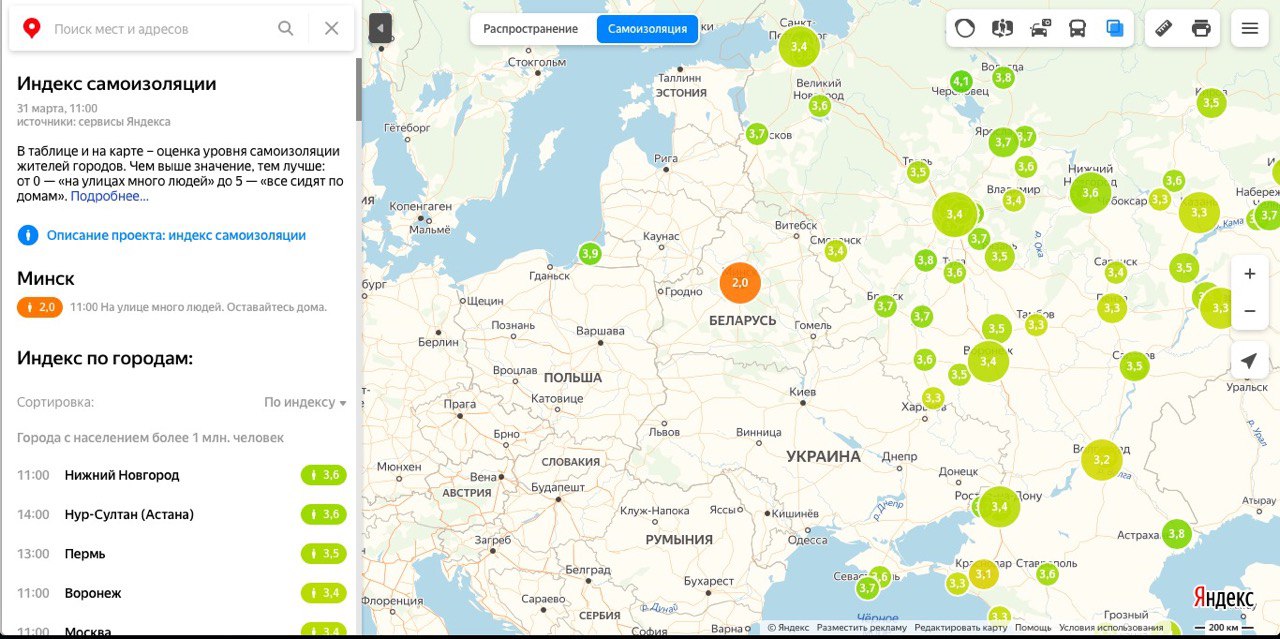Collapse the sidebar with arrow button
The image size is (1280, 639).
(x=380, y=28)
